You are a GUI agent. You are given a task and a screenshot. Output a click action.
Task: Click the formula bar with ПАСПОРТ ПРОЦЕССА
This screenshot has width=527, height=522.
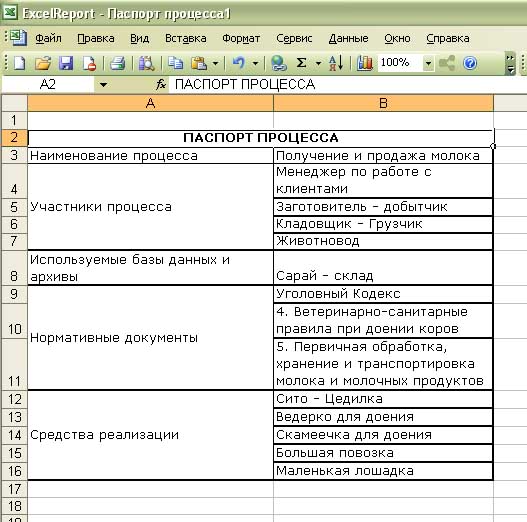point(348,84)
